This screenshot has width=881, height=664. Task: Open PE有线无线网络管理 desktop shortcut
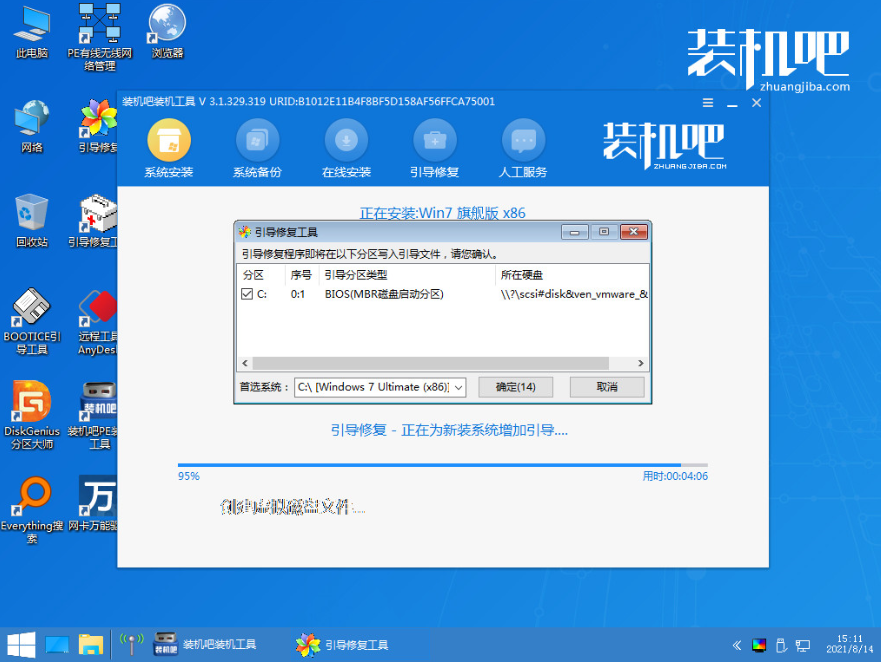[99, 37]
